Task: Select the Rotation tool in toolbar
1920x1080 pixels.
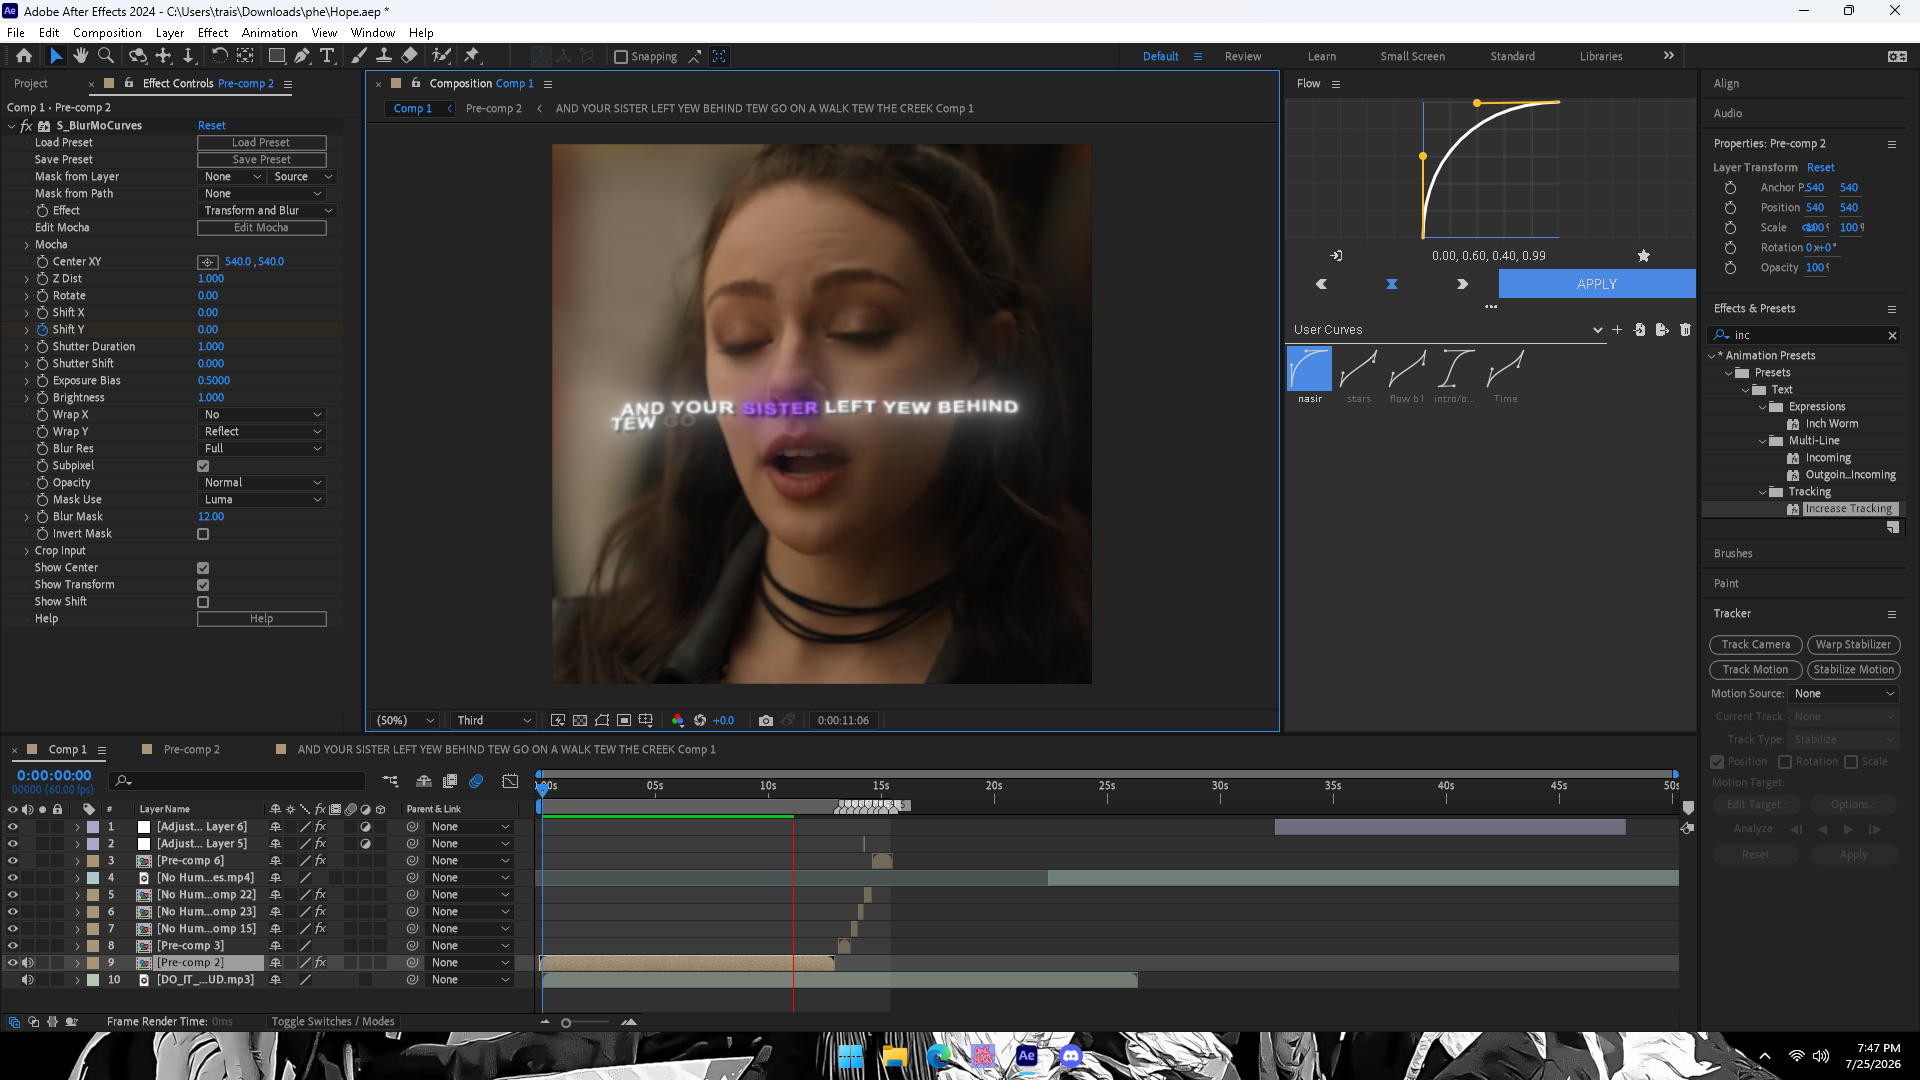Action: [219, 56]
